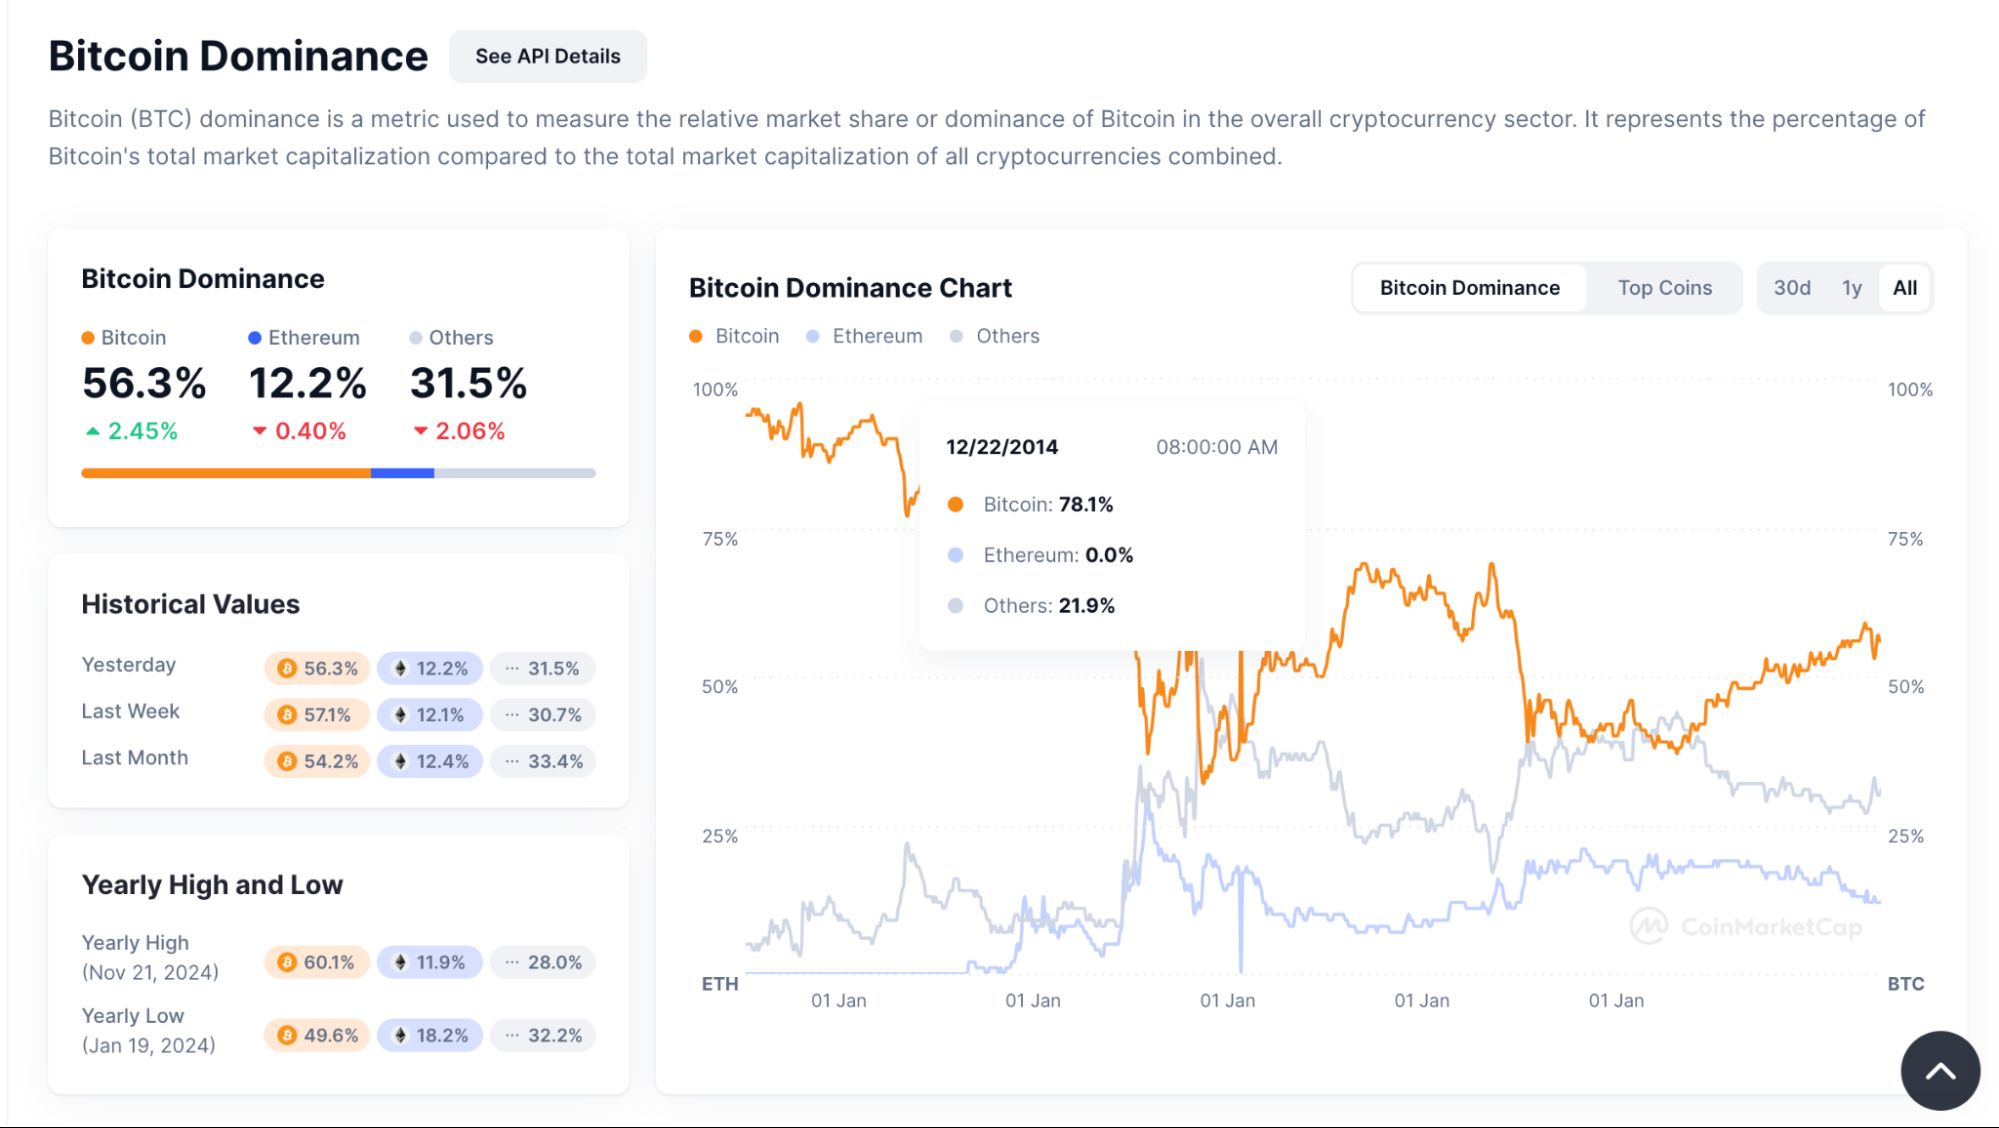Viewport: 1999px width, 1128px height.
Task: Set chart range to 30d
Action: (1791, 288)
